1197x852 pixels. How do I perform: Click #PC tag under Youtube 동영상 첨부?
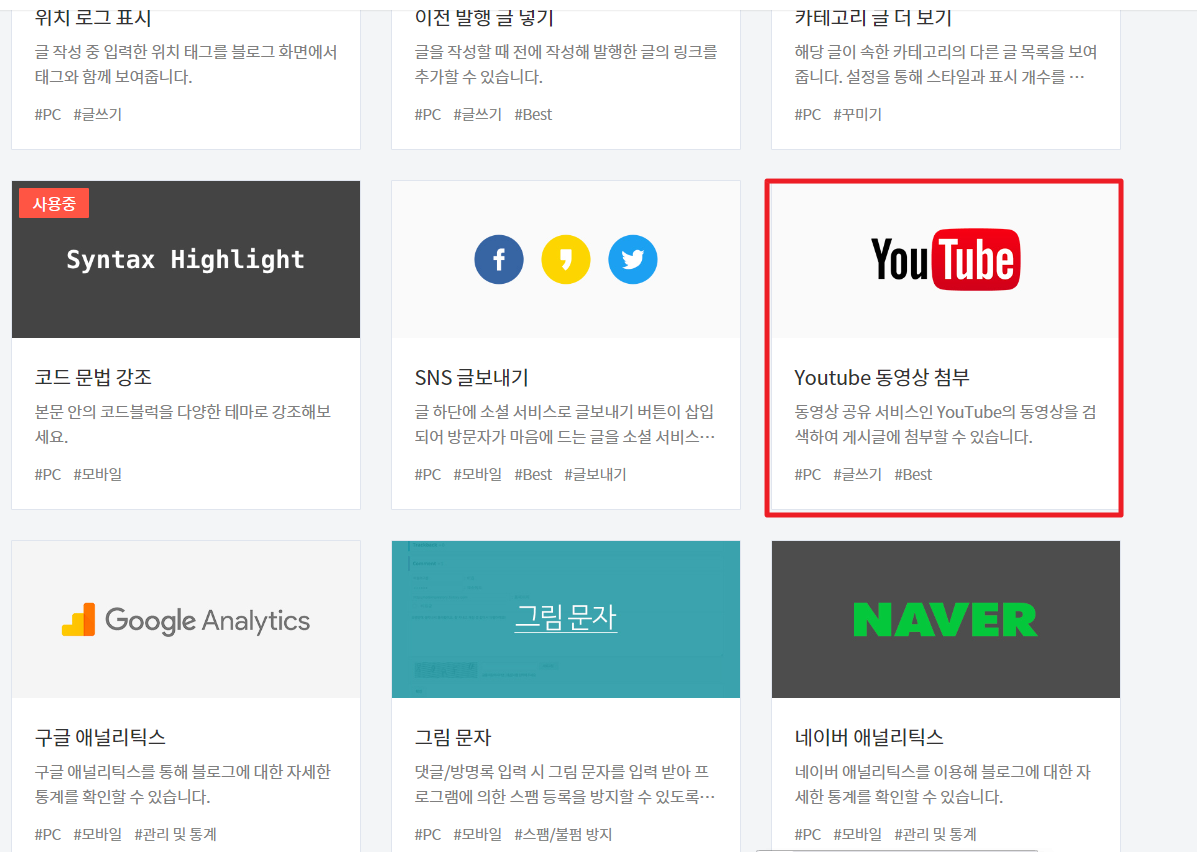808,475
